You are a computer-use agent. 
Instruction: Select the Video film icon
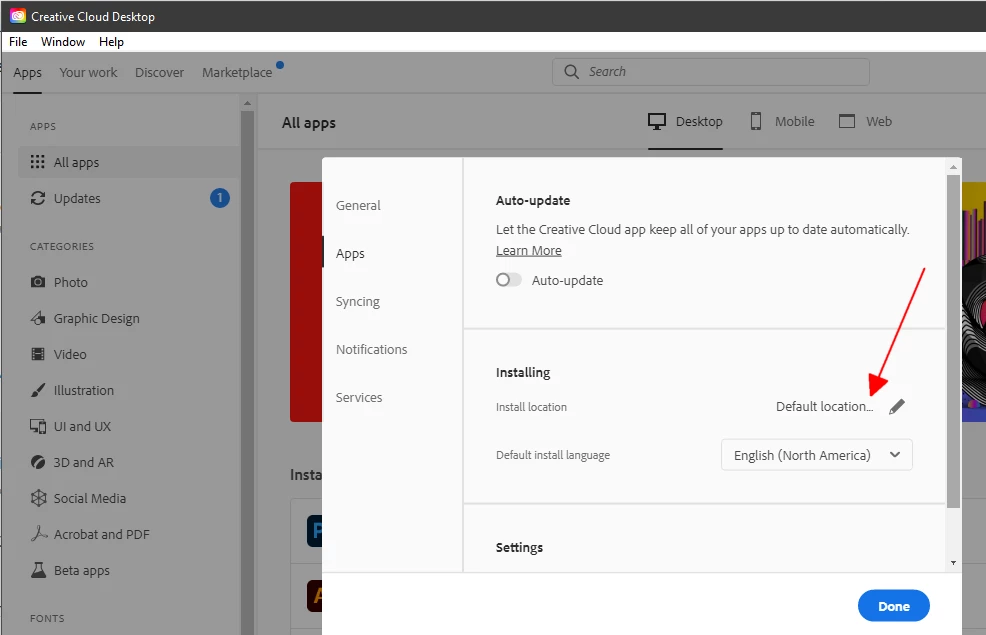[x=38, y=354]
